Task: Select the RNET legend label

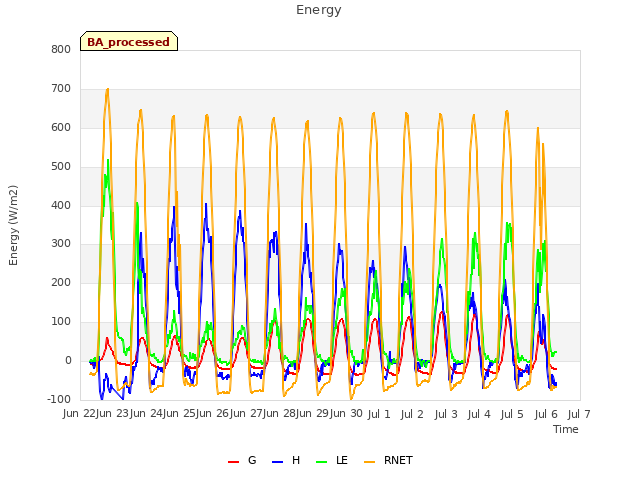Action: (x=398, y=460)
